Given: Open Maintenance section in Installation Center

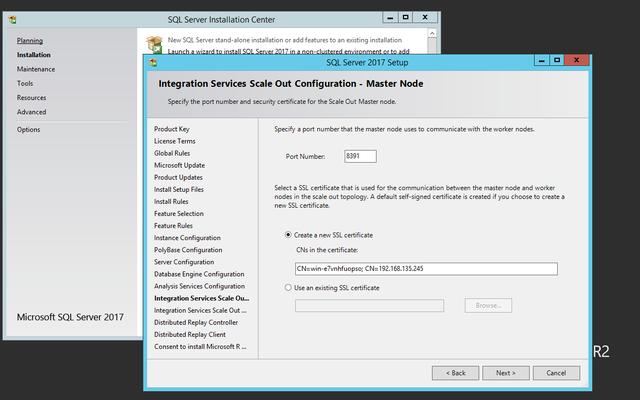Looking at the screenshot, I should point(36,69).
